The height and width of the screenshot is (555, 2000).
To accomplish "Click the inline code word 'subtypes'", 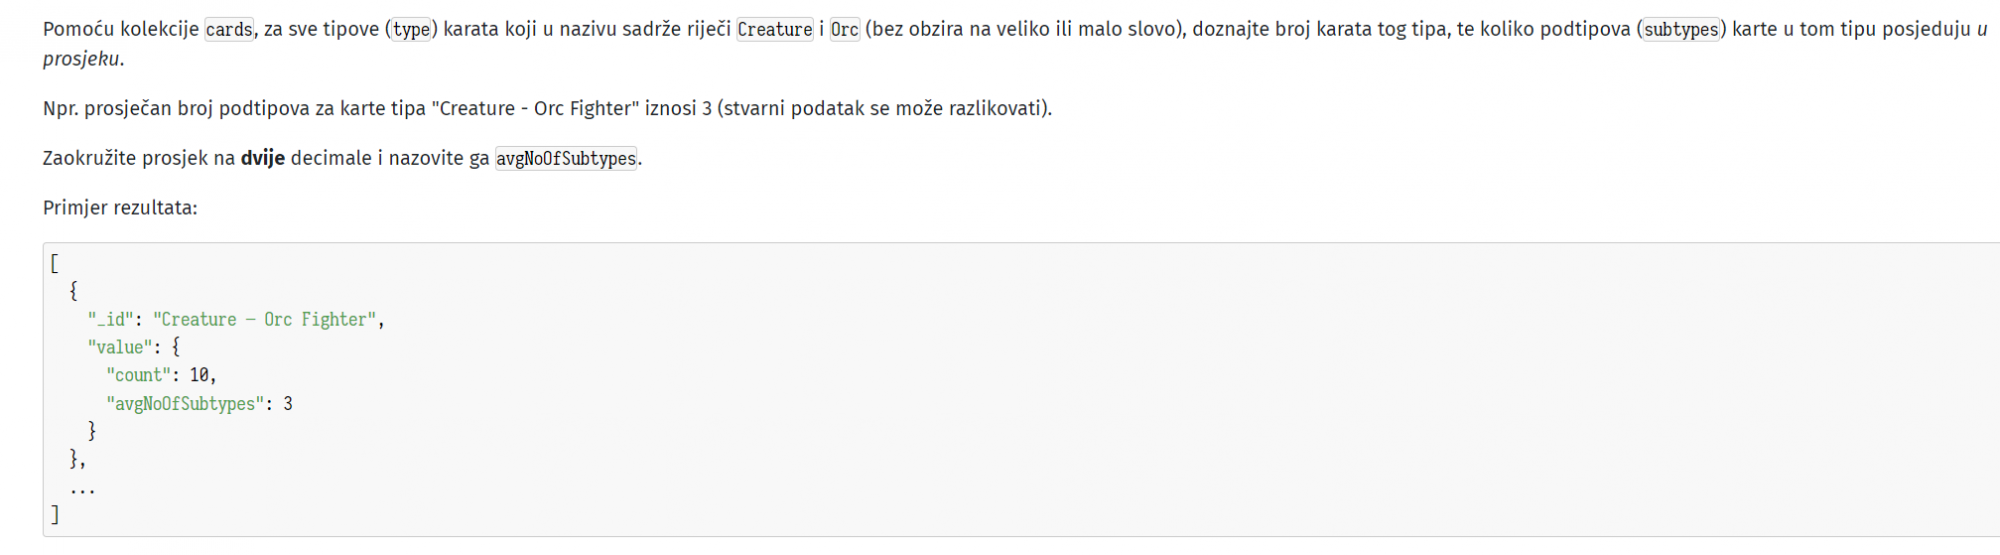I will (1681, 29).
